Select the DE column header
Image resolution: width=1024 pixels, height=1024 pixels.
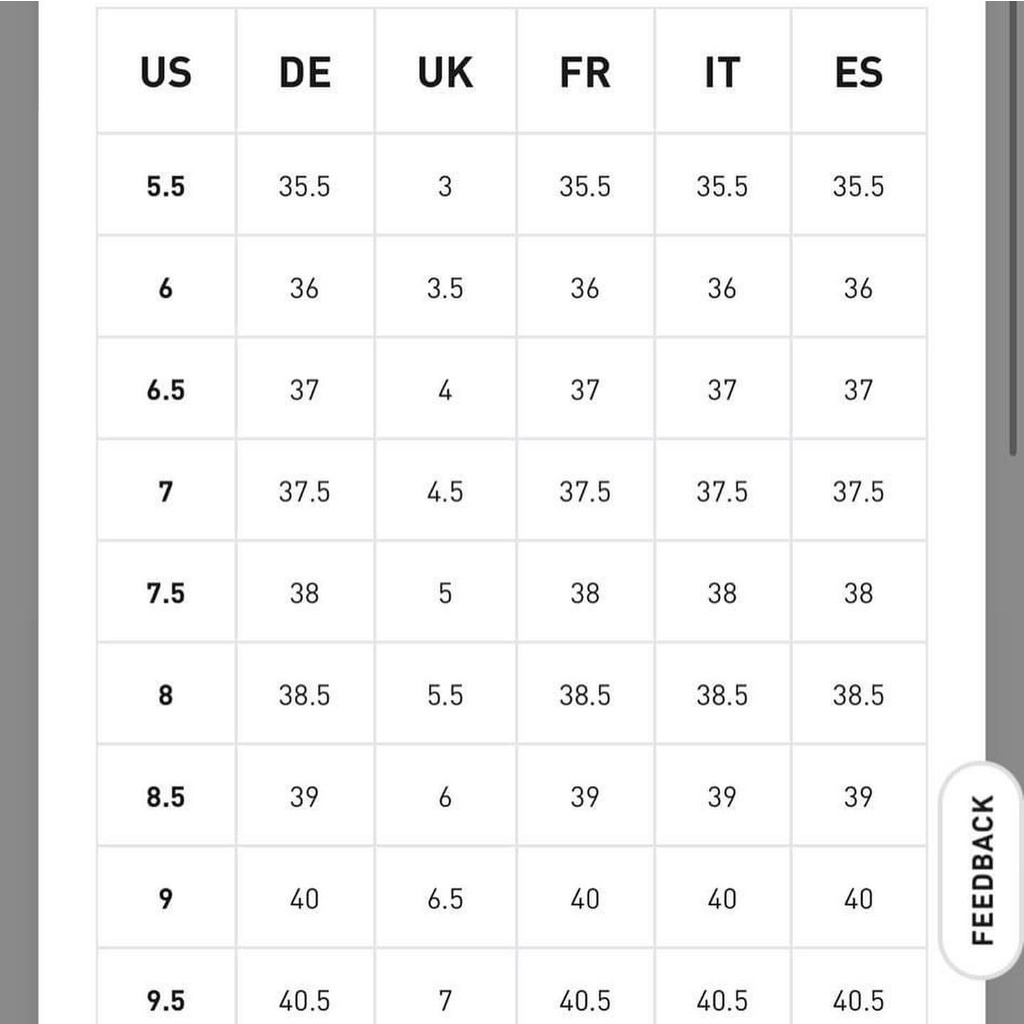click(305, 73)
